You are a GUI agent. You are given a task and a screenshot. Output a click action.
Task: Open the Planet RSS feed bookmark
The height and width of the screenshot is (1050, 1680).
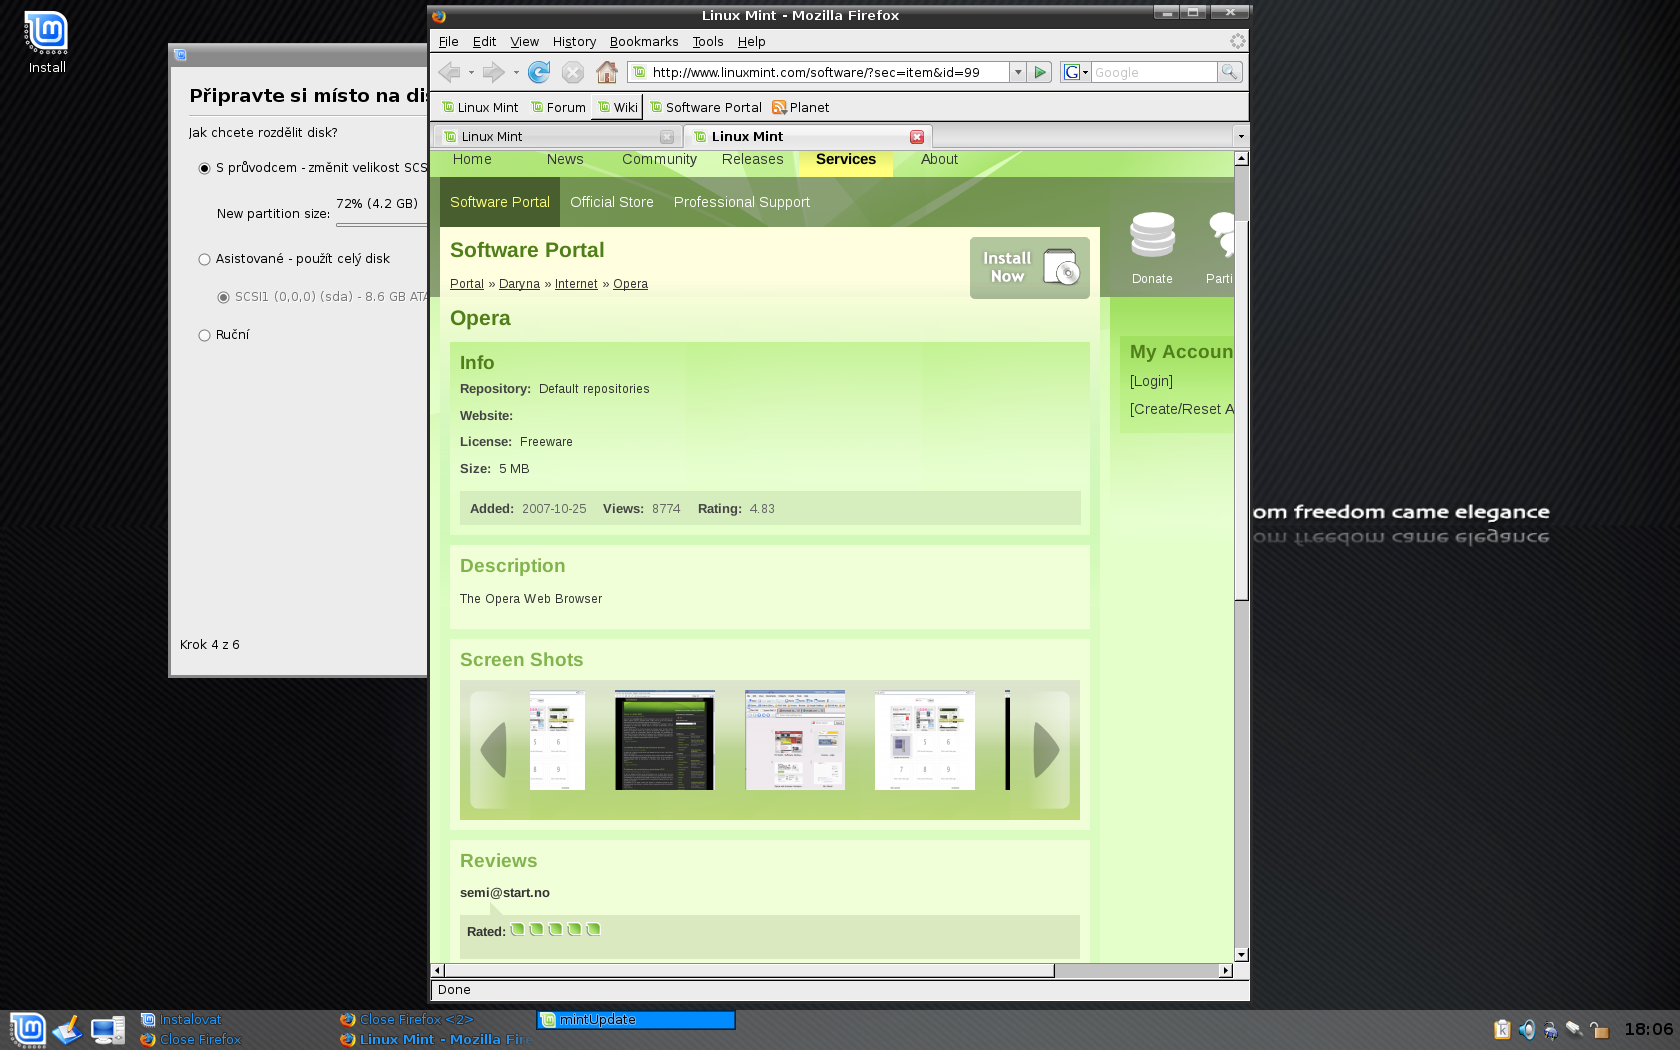[800, 107]
